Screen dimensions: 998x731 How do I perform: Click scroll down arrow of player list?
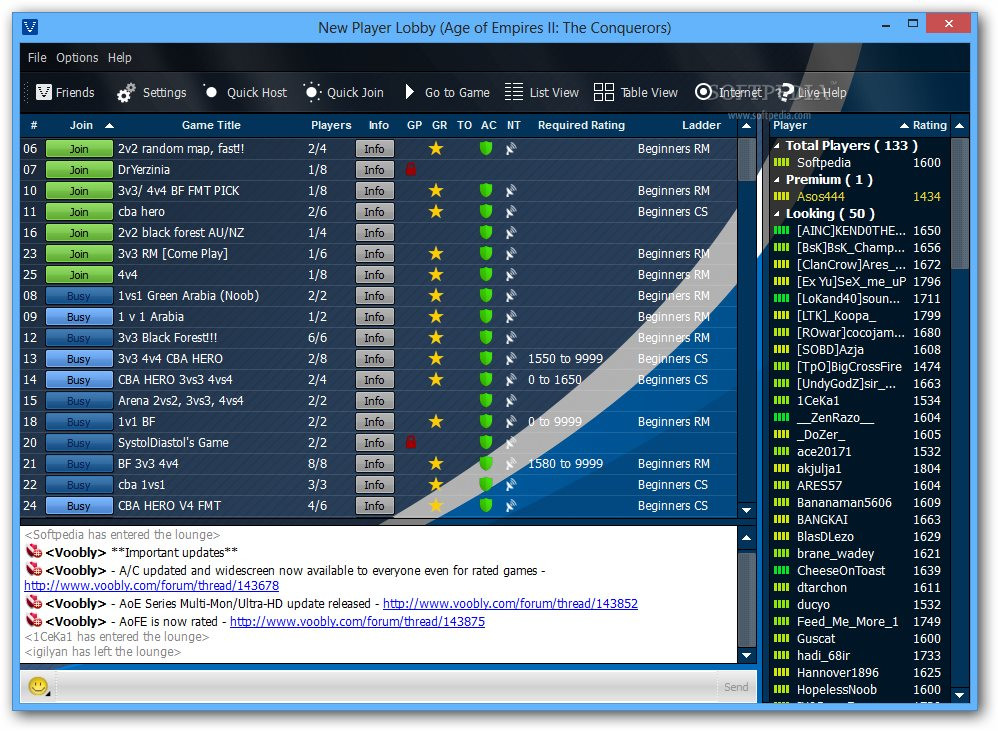959,695
